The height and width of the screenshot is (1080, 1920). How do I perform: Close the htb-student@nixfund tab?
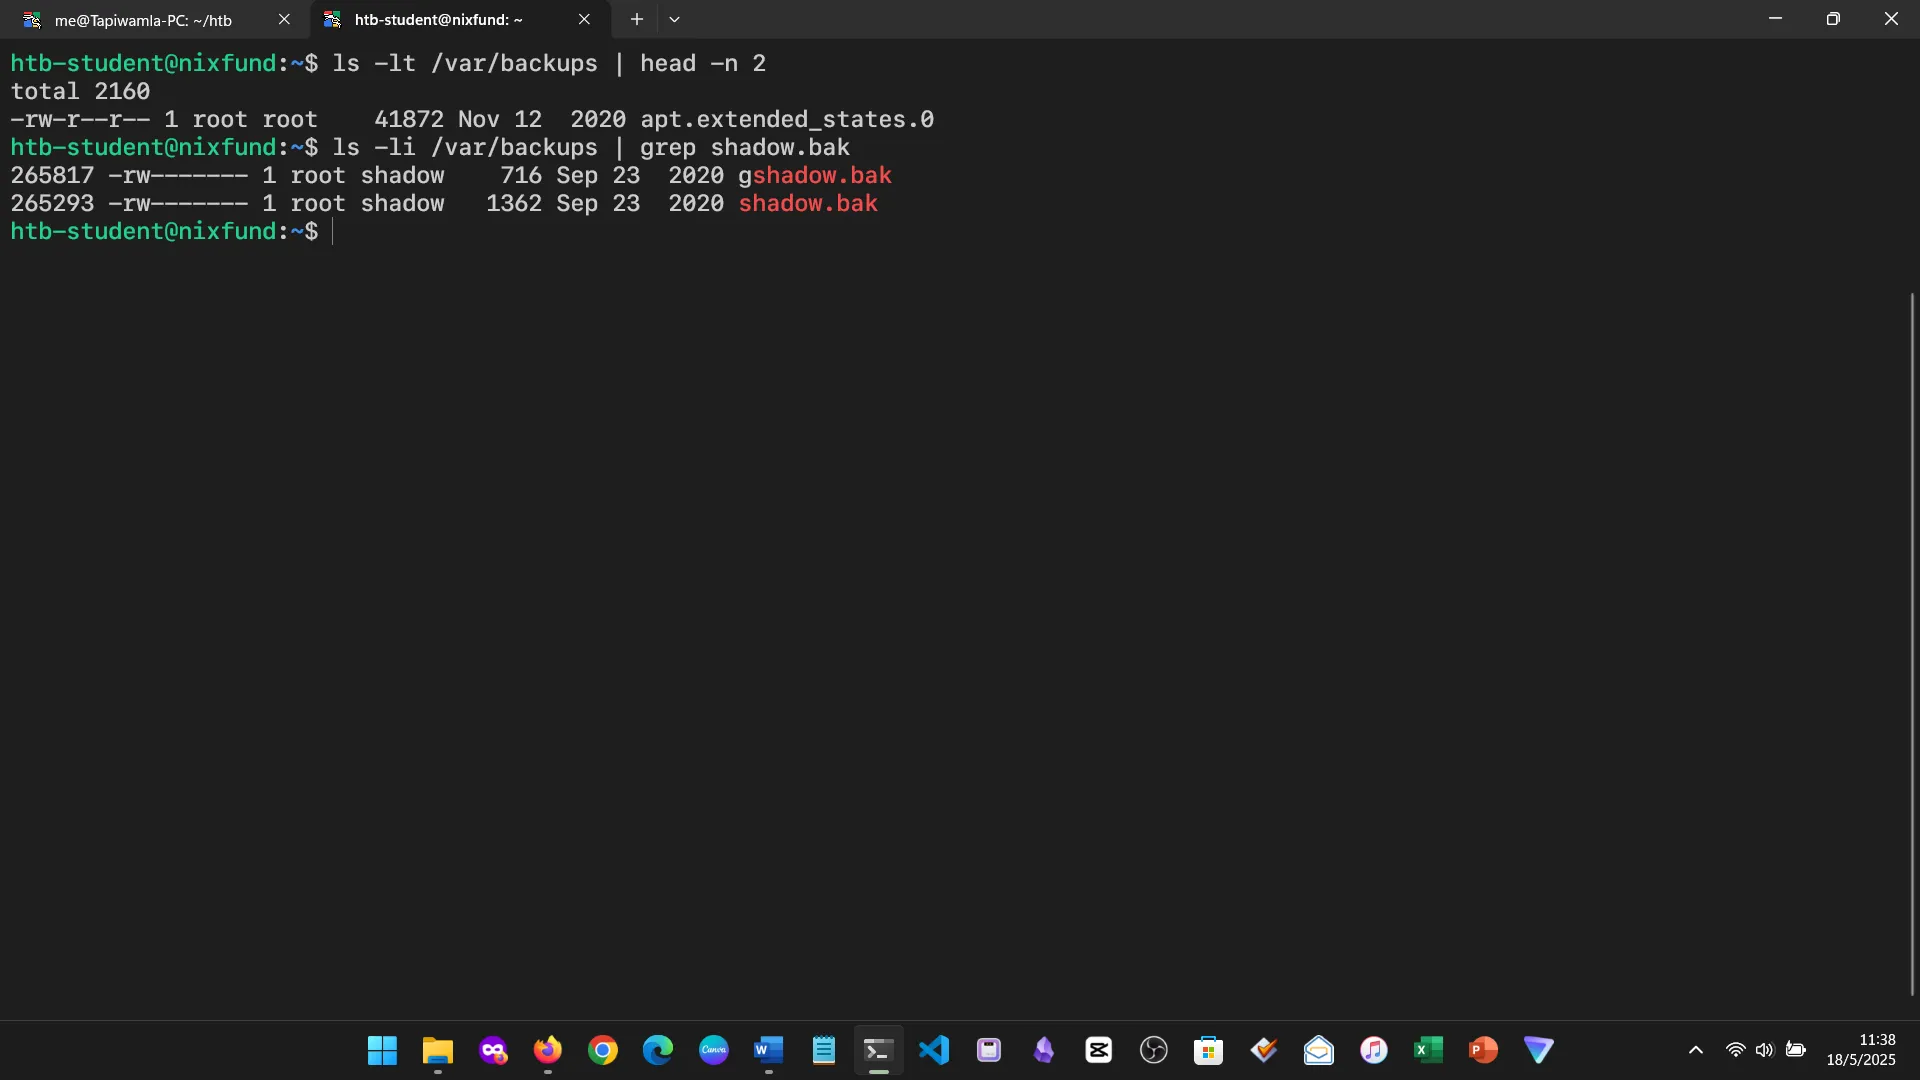584,20
